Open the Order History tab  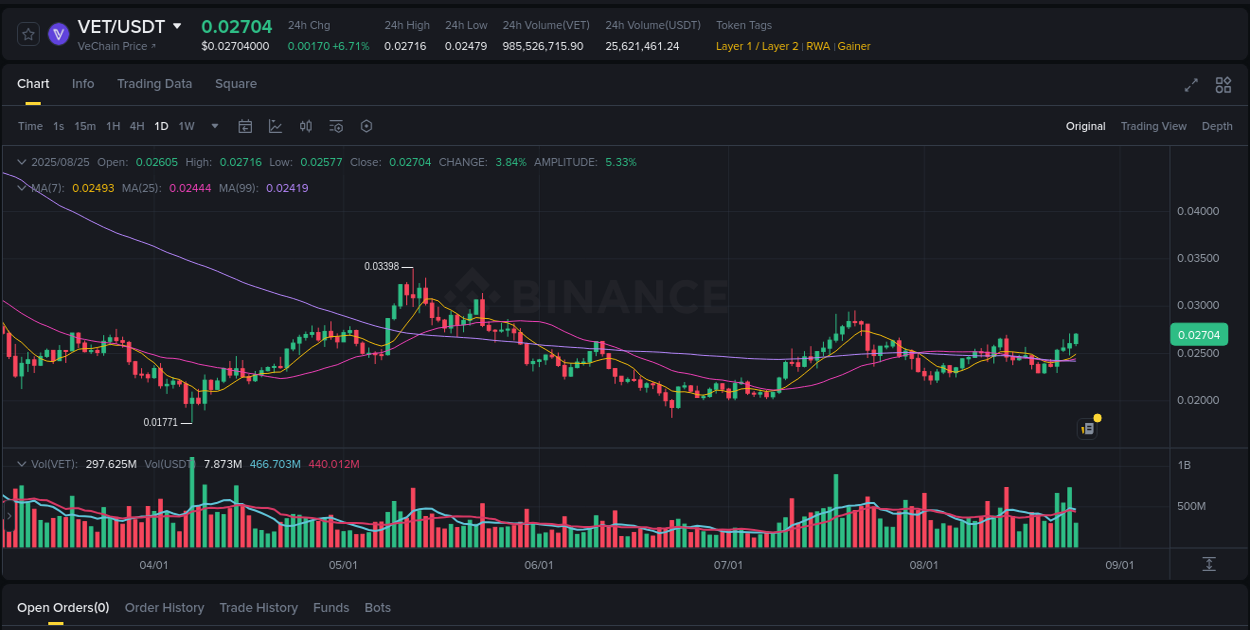[164, 607]
